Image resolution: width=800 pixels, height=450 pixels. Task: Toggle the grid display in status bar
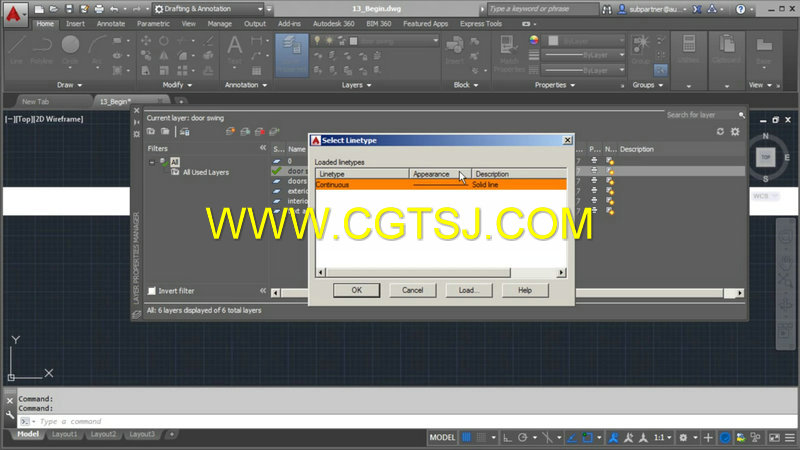(x=466, y=438)
